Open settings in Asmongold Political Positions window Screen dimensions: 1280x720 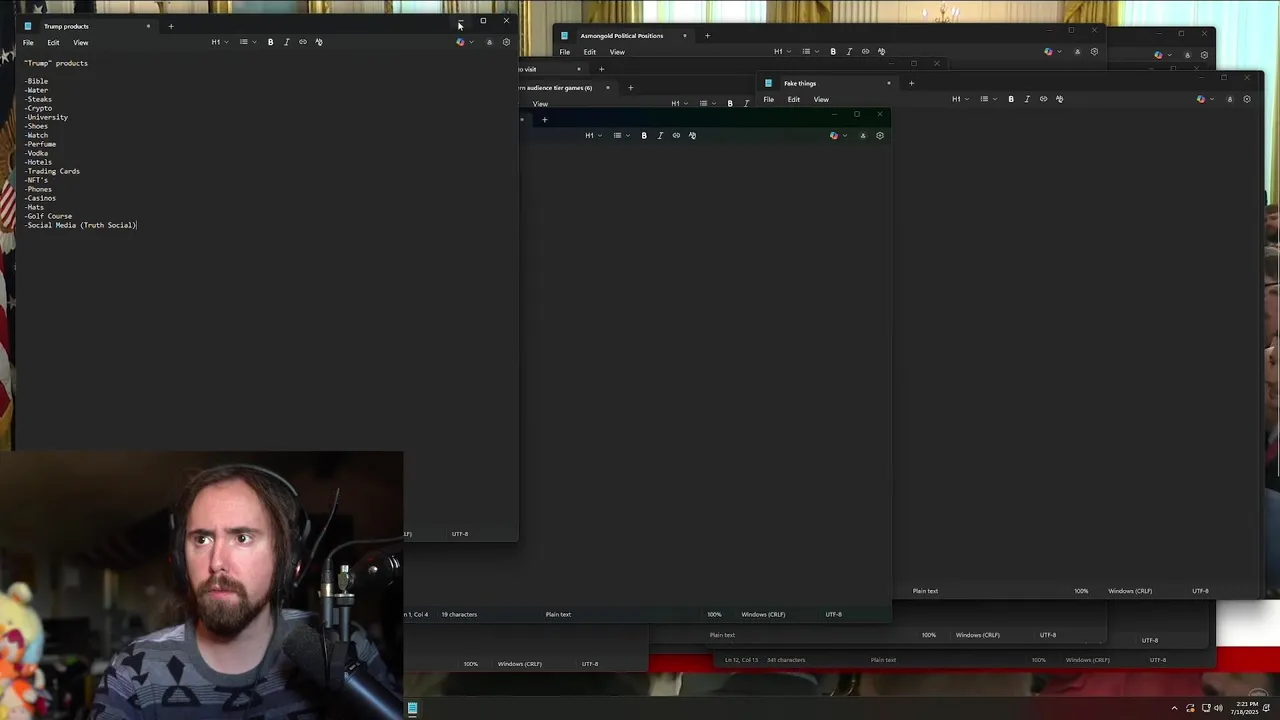[x=1094, y=52]
